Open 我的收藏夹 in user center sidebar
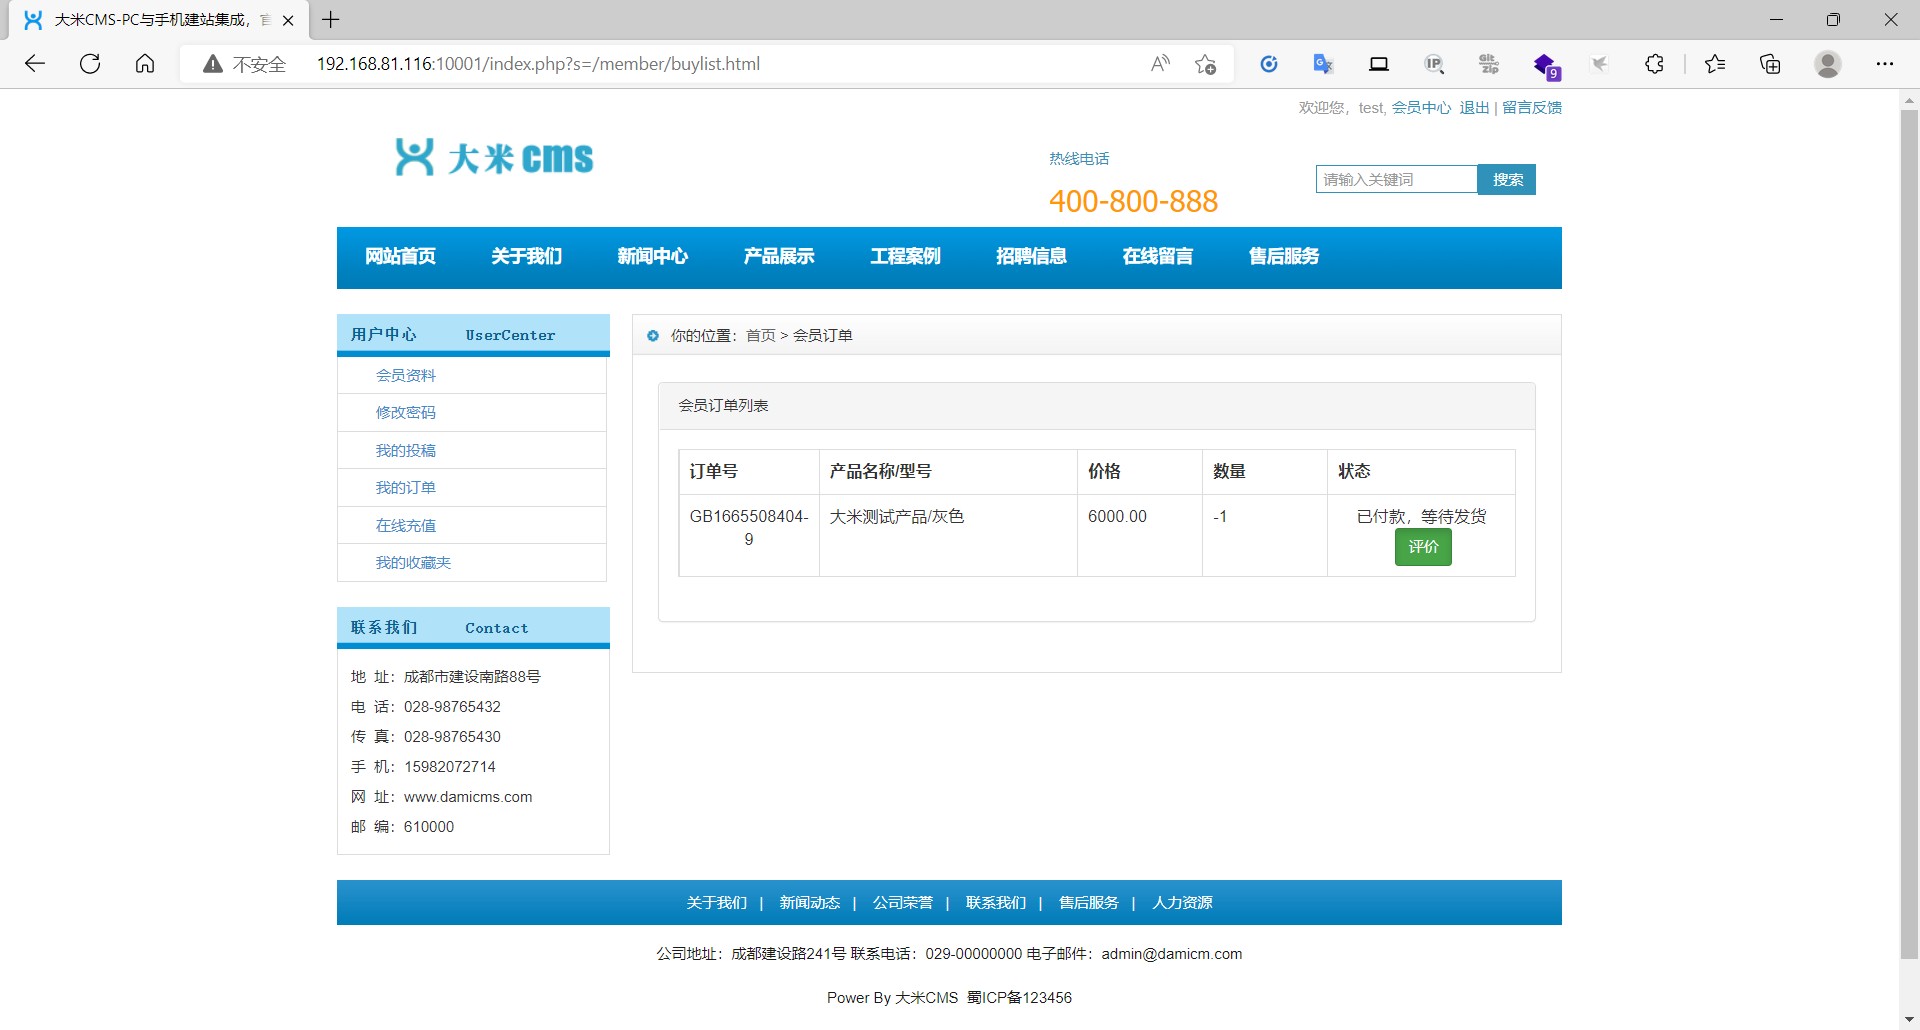1920x1030 pixels. tap(413, 563)
